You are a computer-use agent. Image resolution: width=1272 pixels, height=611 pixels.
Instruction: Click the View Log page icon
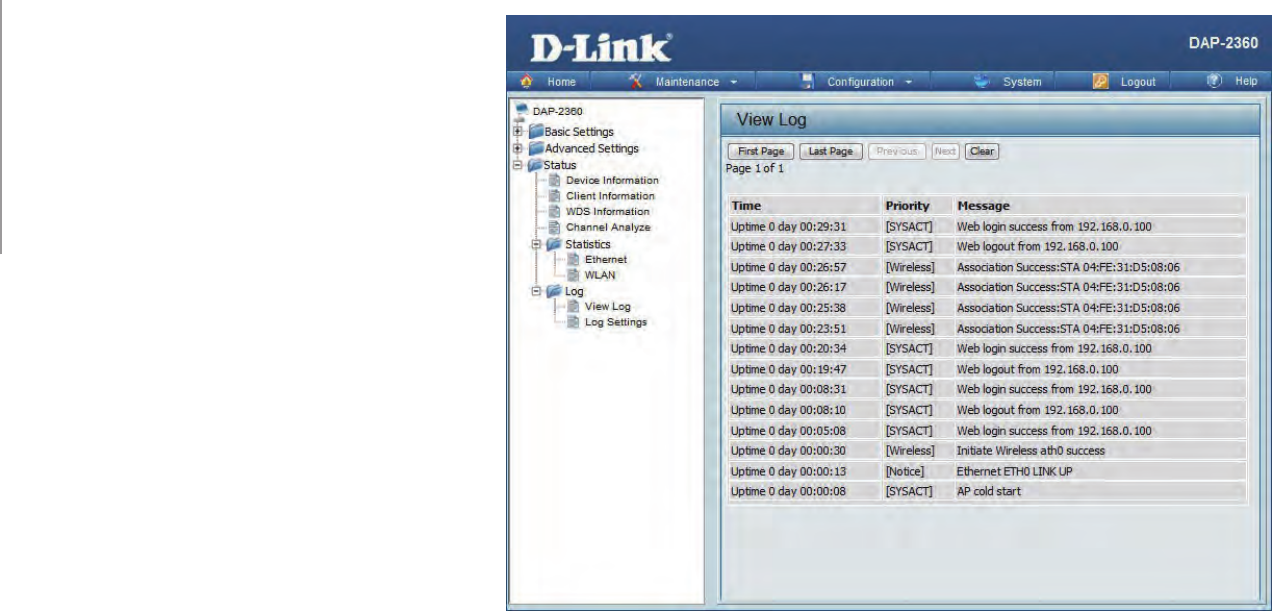pyautogui.click(x=574, y=306)
